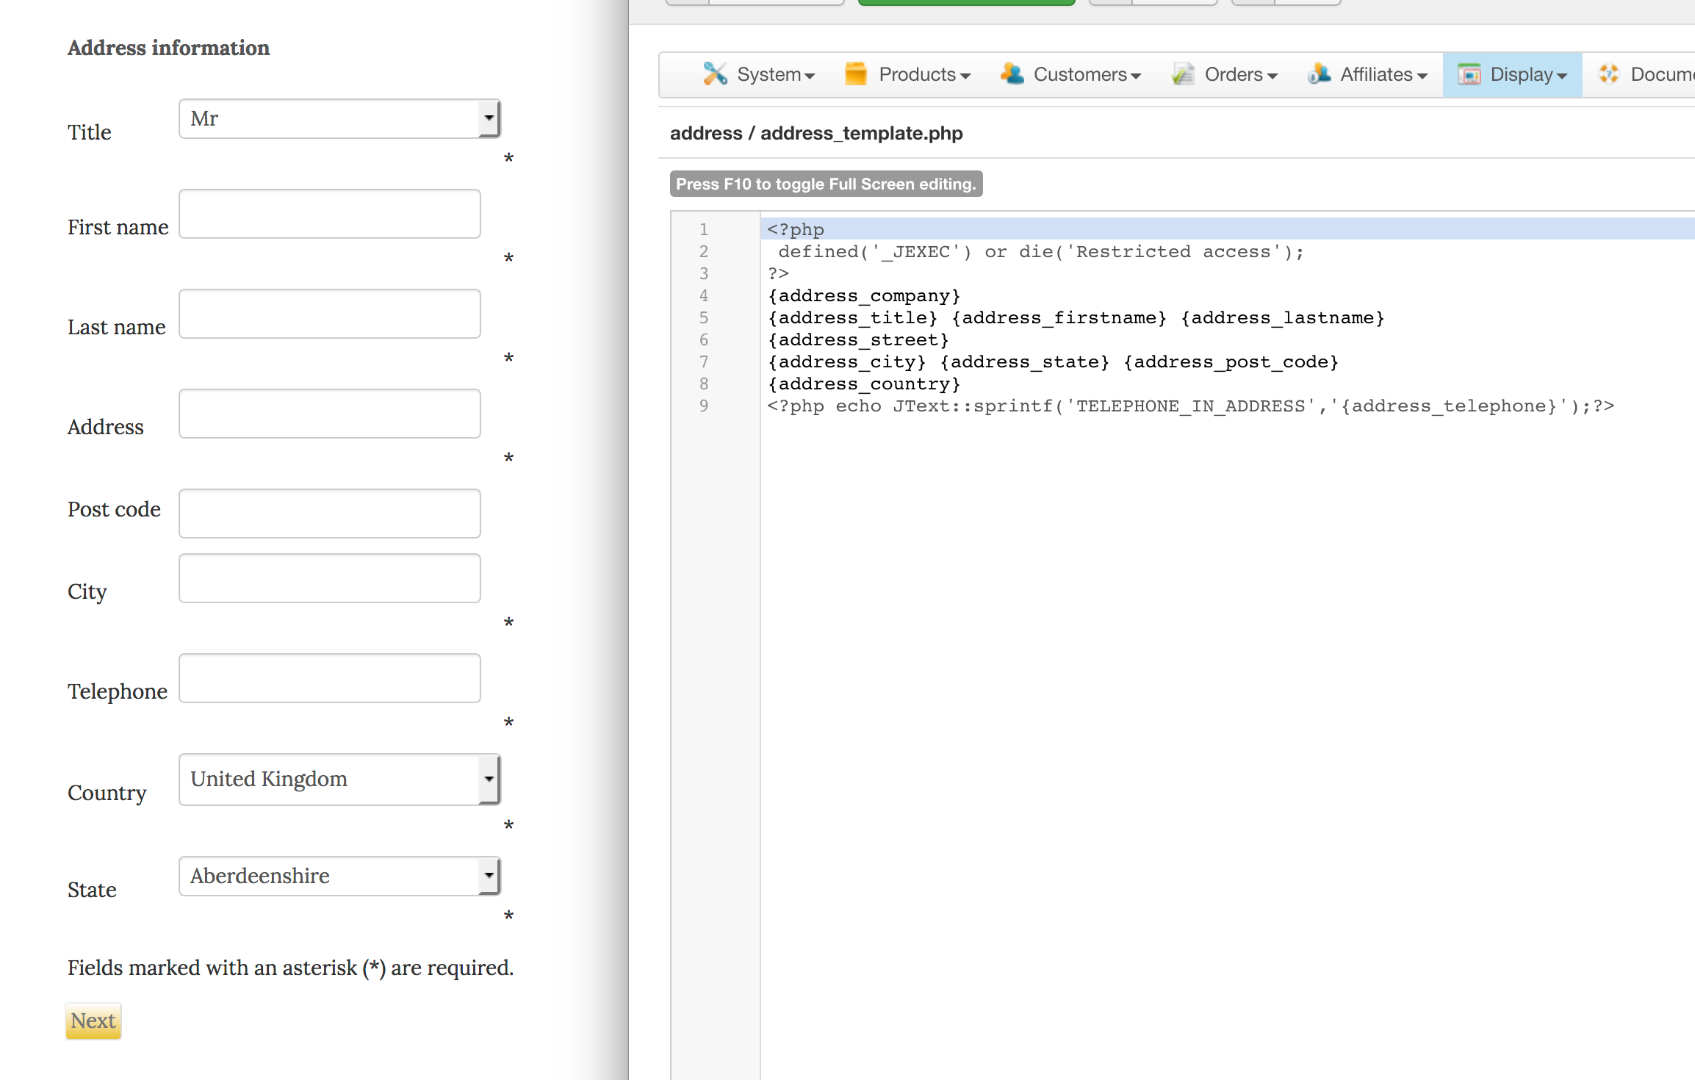Click the Affiliates icon

[1319, 74]
